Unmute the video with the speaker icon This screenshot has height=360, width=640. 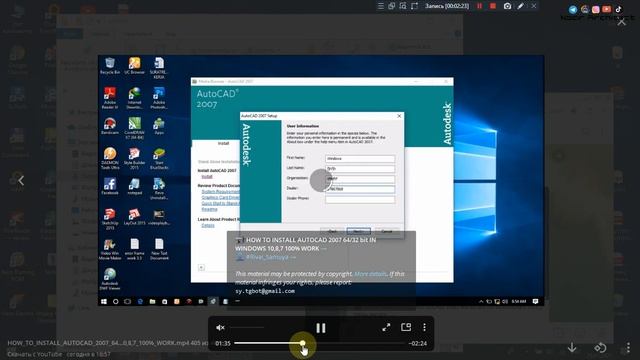(x=220, y=327)
